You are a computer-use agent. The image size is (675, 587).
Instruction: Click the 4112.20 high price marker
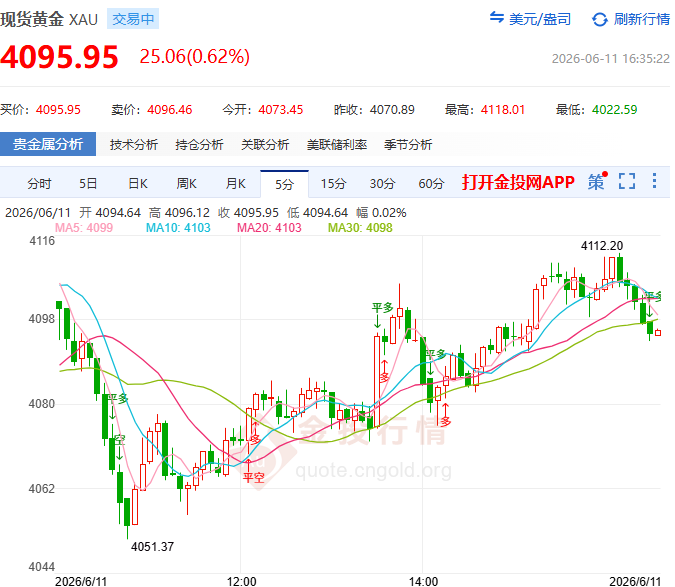pos(602,246)
